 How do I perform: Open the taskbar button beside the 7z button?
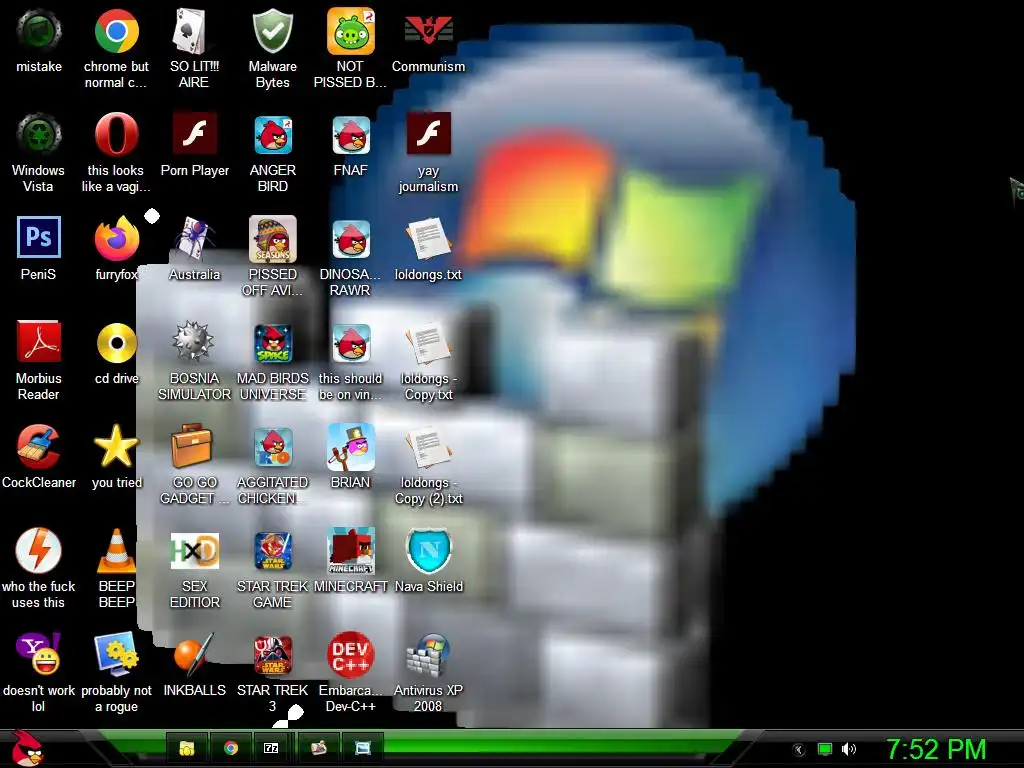click(319, 748)
